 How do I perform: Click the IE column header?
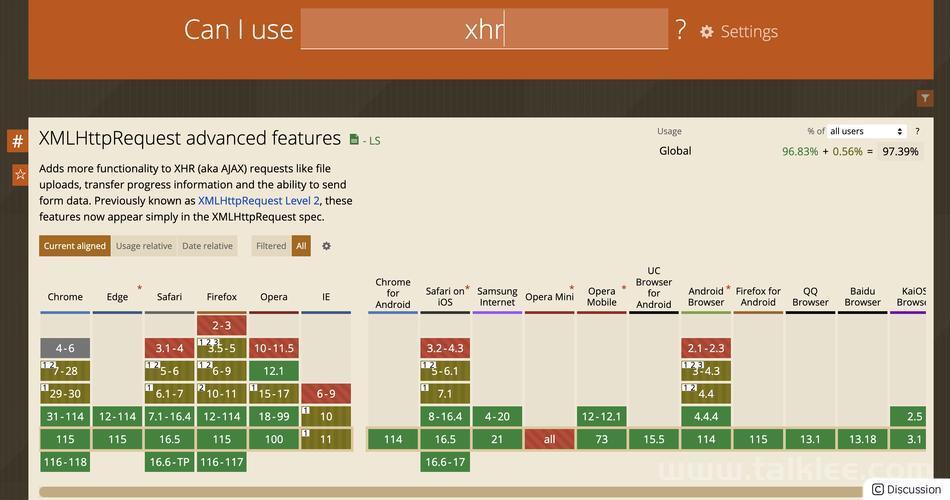tap(326, 297)
